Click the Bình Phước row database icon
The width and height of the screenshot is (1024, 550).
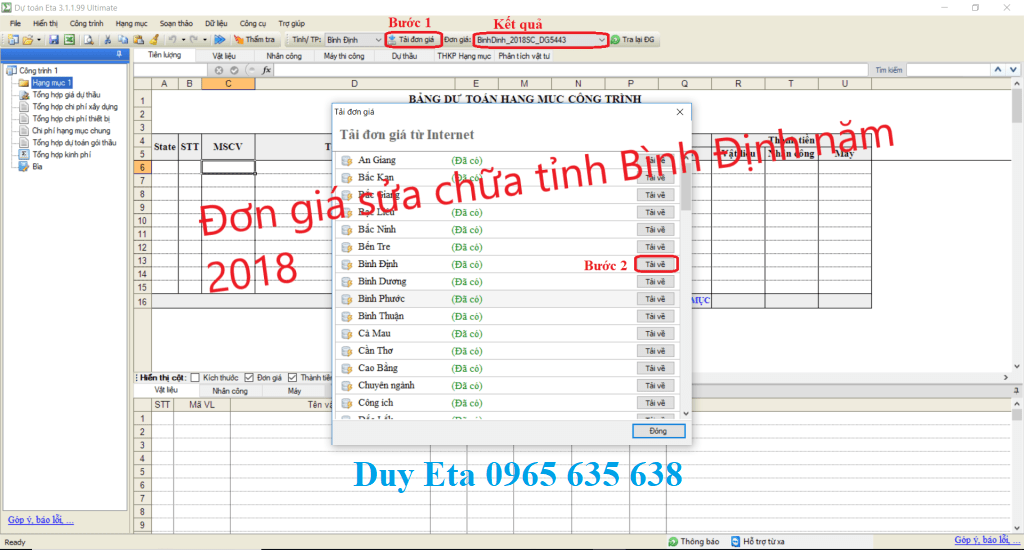pyautogui.click(x=347, y=299)
